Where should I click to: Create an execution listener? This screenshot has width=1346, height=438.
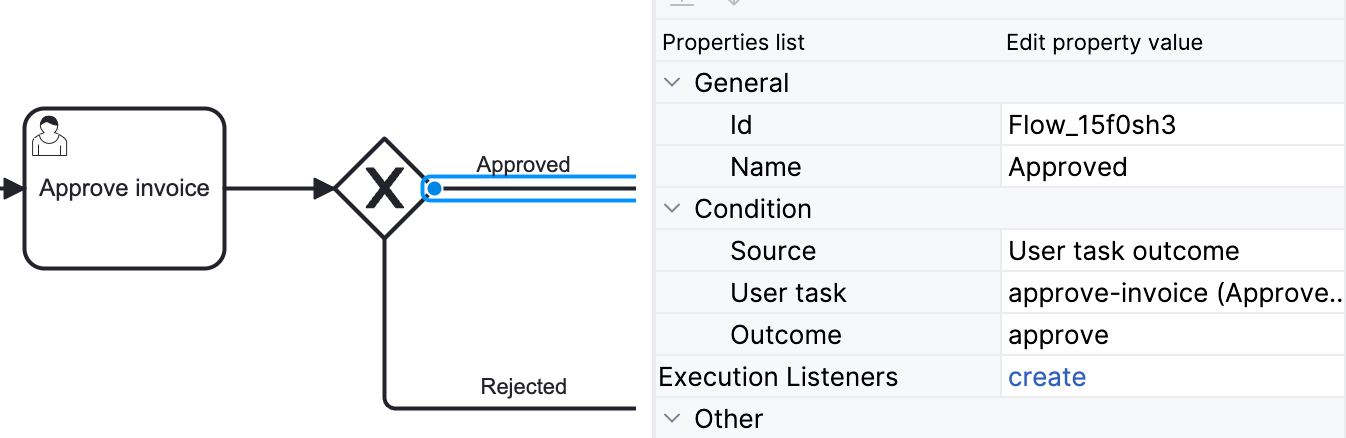pos(1047,377)
